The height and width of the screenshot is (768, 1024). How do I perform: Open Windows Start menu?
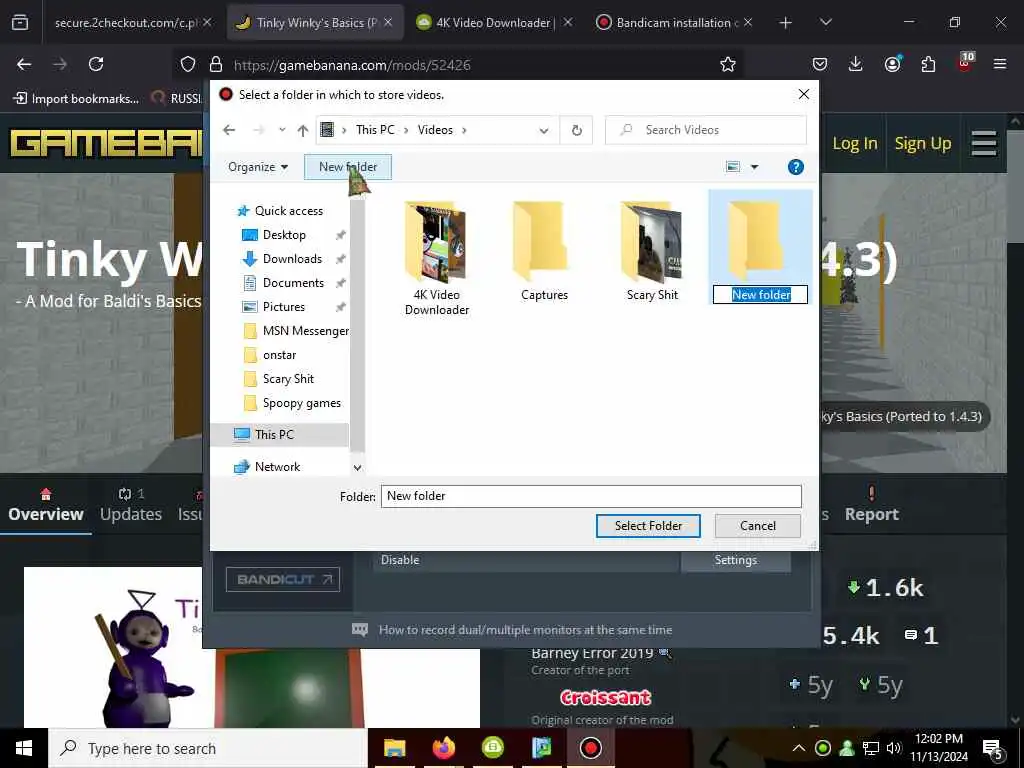pyautogui.click(x=24, y=748)
